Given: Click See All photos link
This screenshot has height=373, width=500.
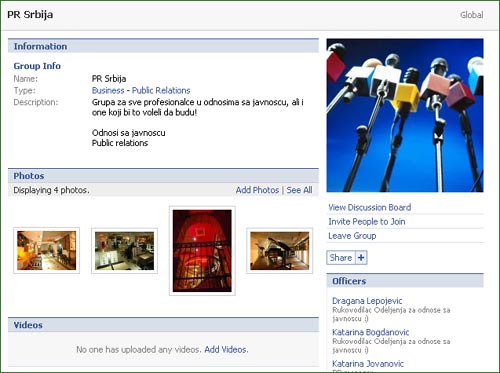Looking at the screenshot, I should (x=299, y=190).
